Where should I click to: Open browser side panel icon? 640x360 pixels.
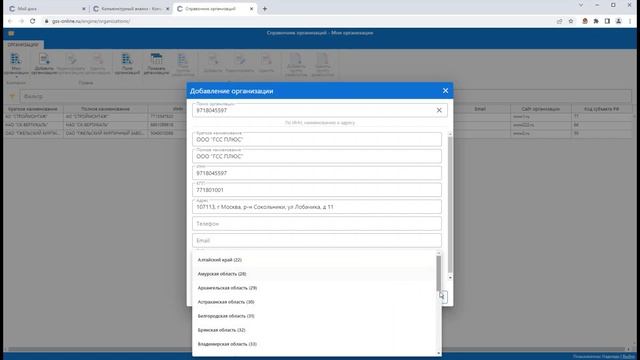[607, 21]
